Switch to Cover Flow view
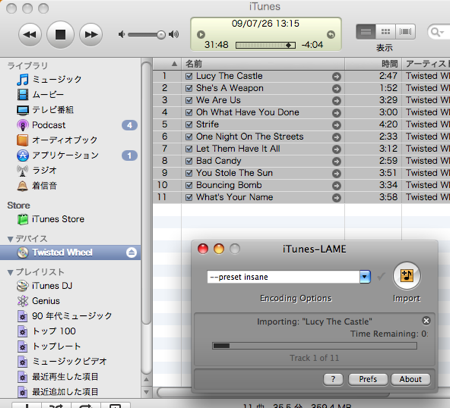 click(x=405, y=32)
